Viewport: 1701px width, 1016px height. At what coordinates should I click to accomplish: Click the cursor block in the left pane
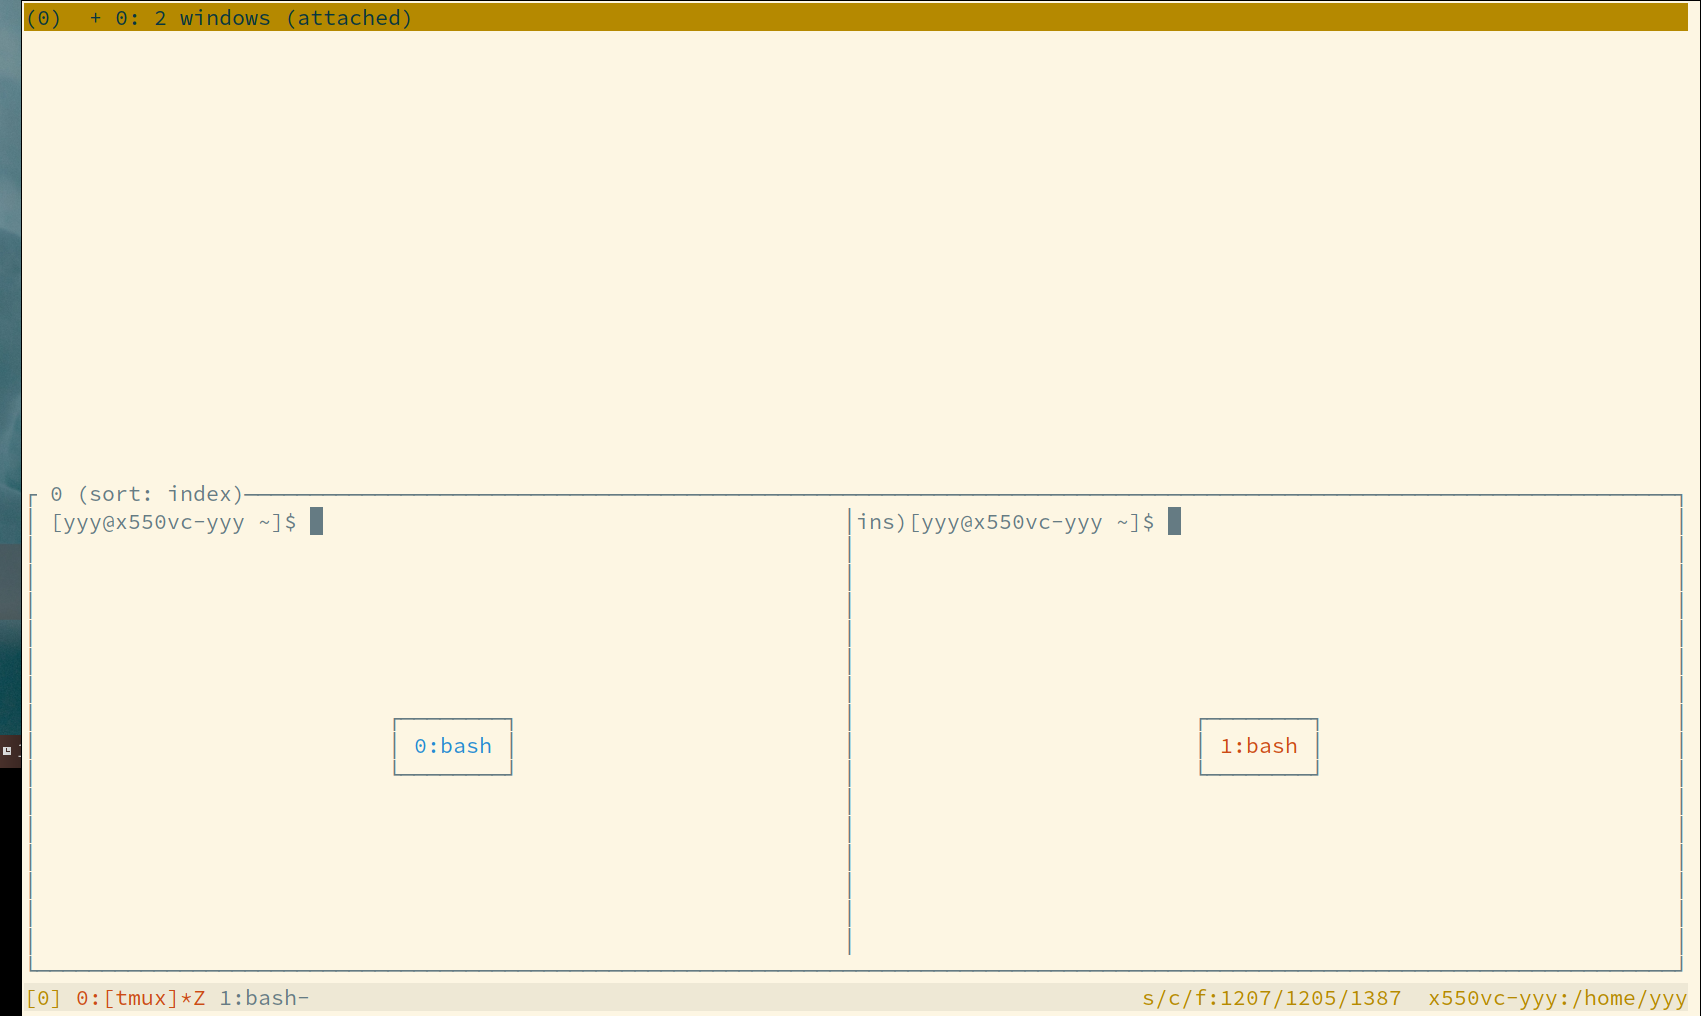click(317, 521)
